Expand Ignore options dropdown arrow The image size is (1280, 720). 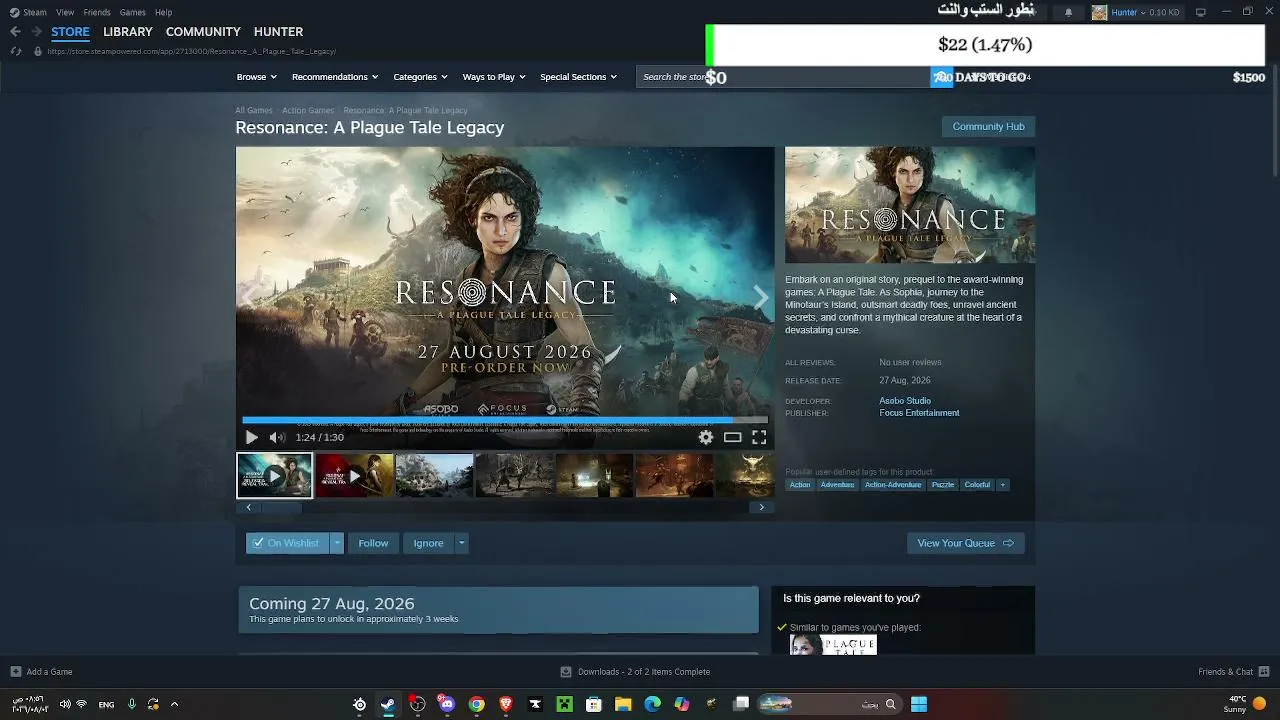pos(461,543)
